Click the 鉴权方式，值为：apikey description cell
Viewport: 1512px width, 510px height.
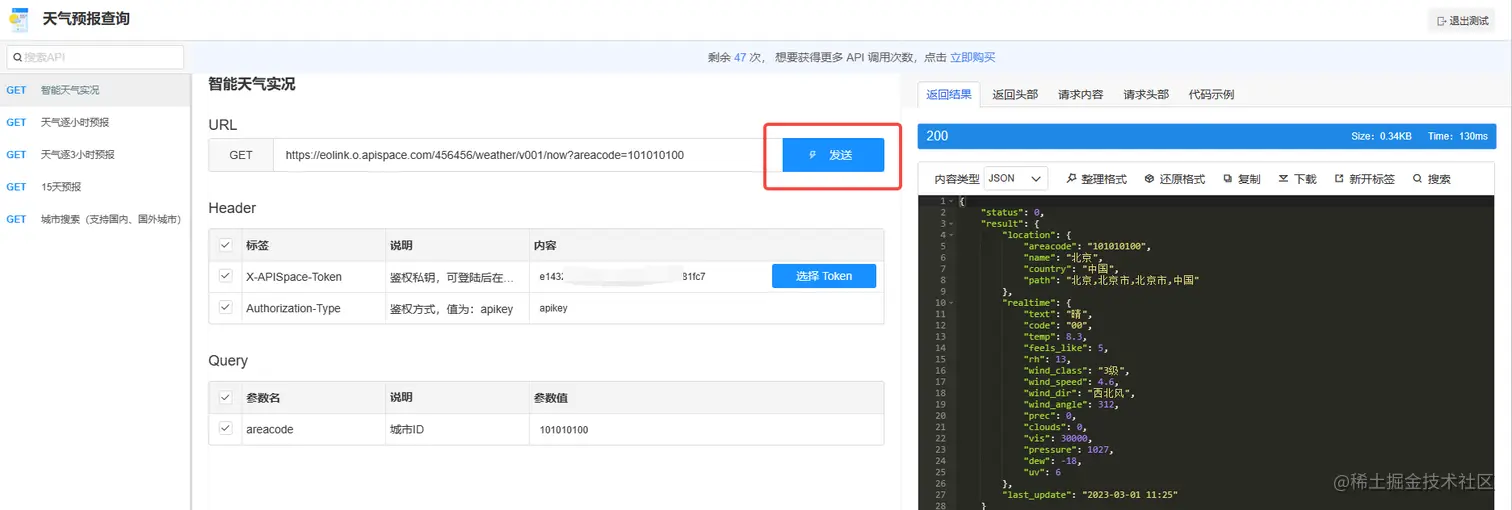tap(457, 308)
